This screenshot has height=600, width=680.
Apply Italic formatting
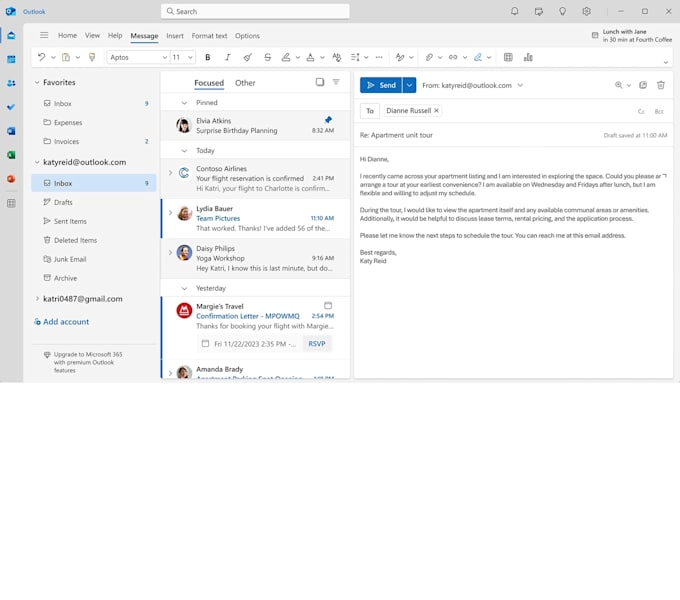tap(227, 57)
